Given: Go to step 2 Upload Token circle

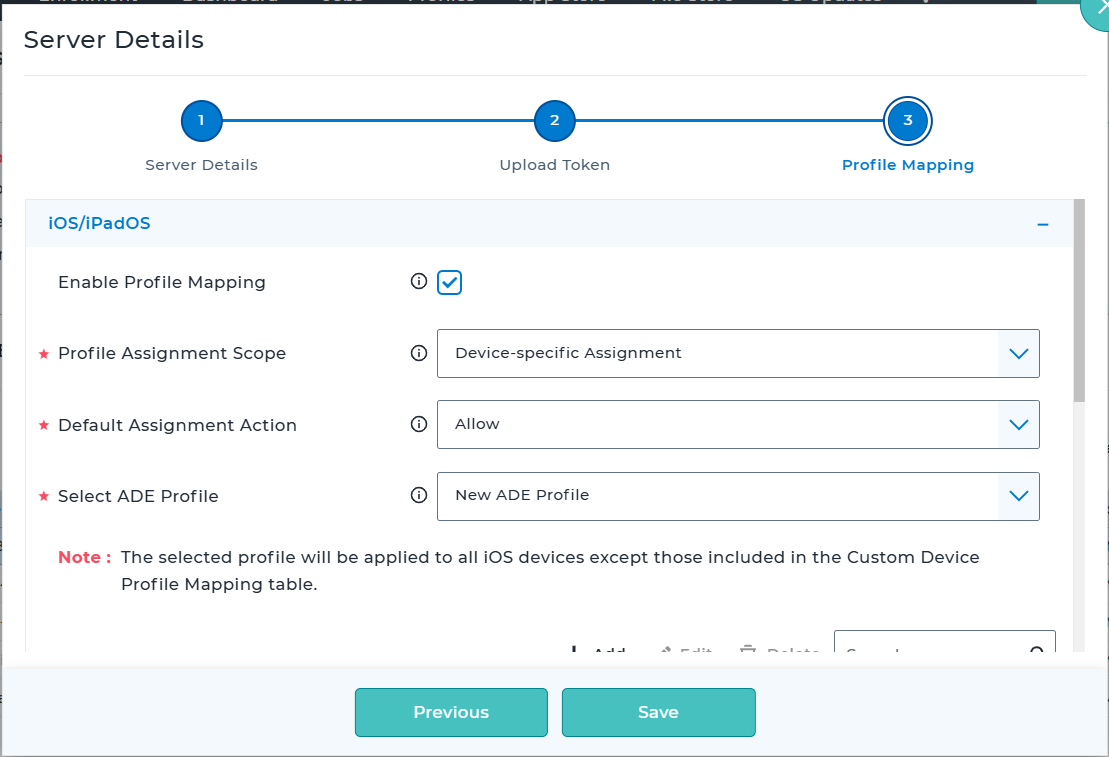Looking at the screenshot, I should (x=554, y=121).
